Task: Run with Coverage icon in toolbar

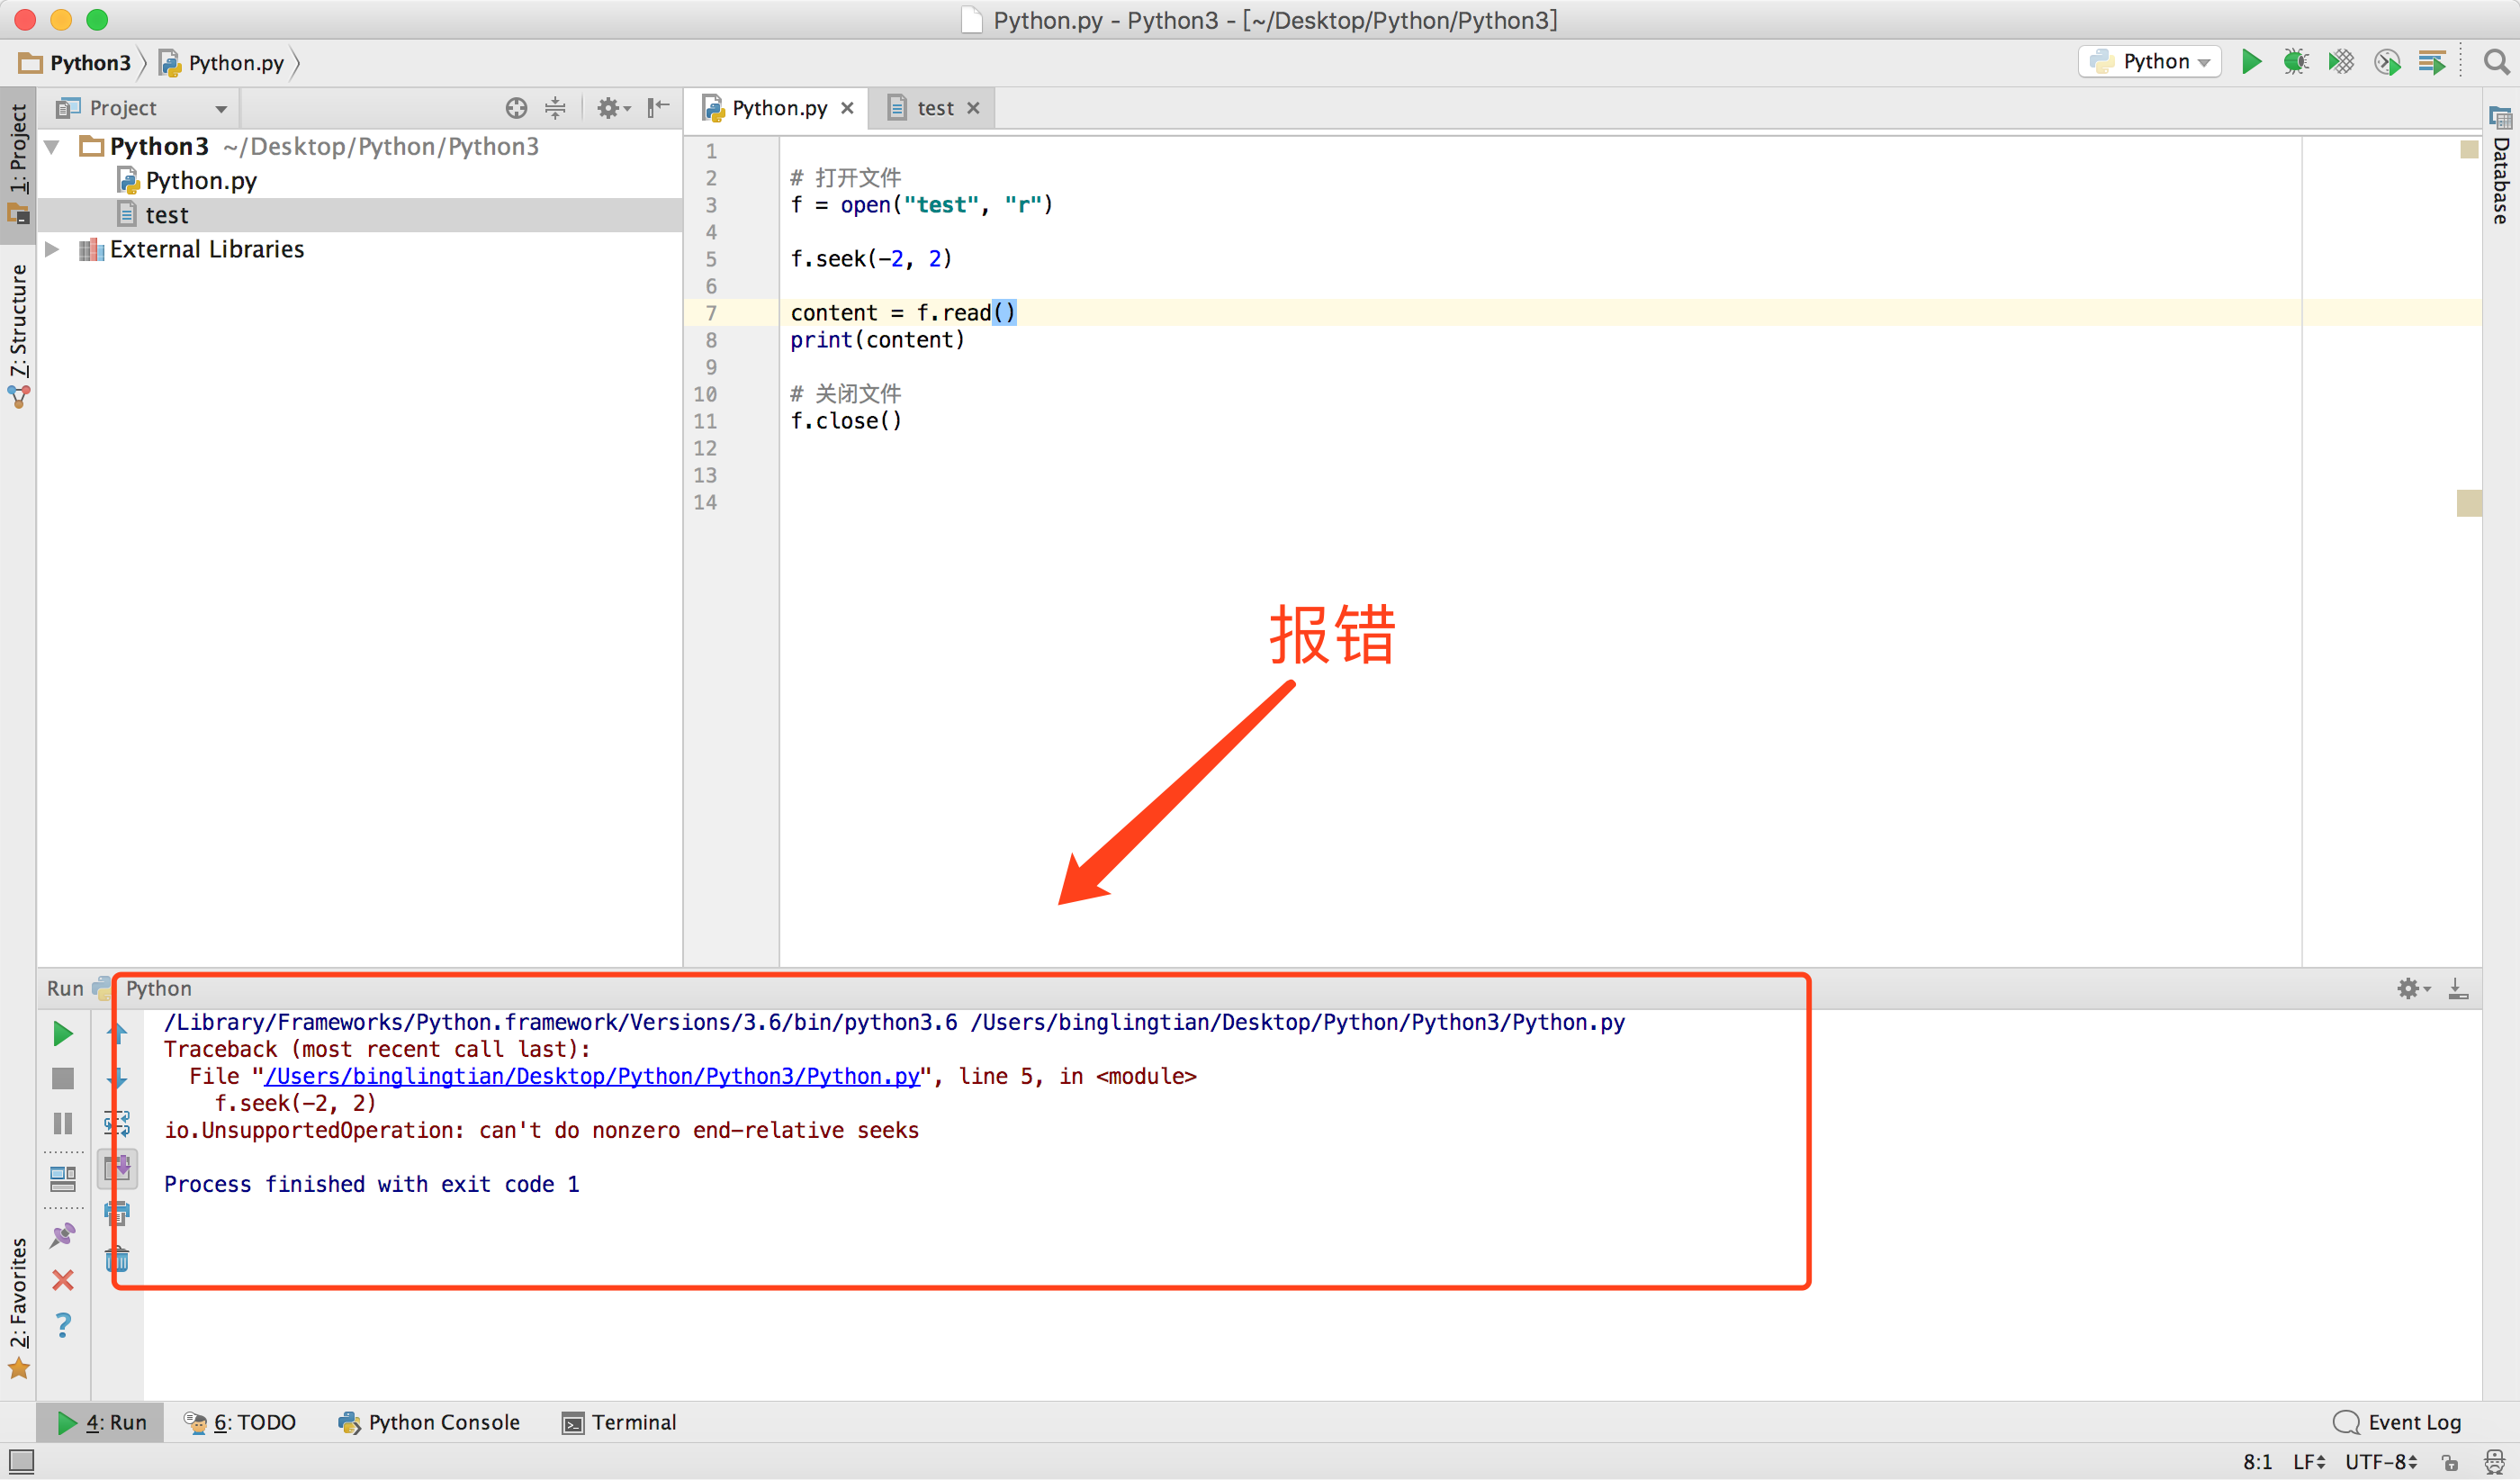Action: point(2340,62)
